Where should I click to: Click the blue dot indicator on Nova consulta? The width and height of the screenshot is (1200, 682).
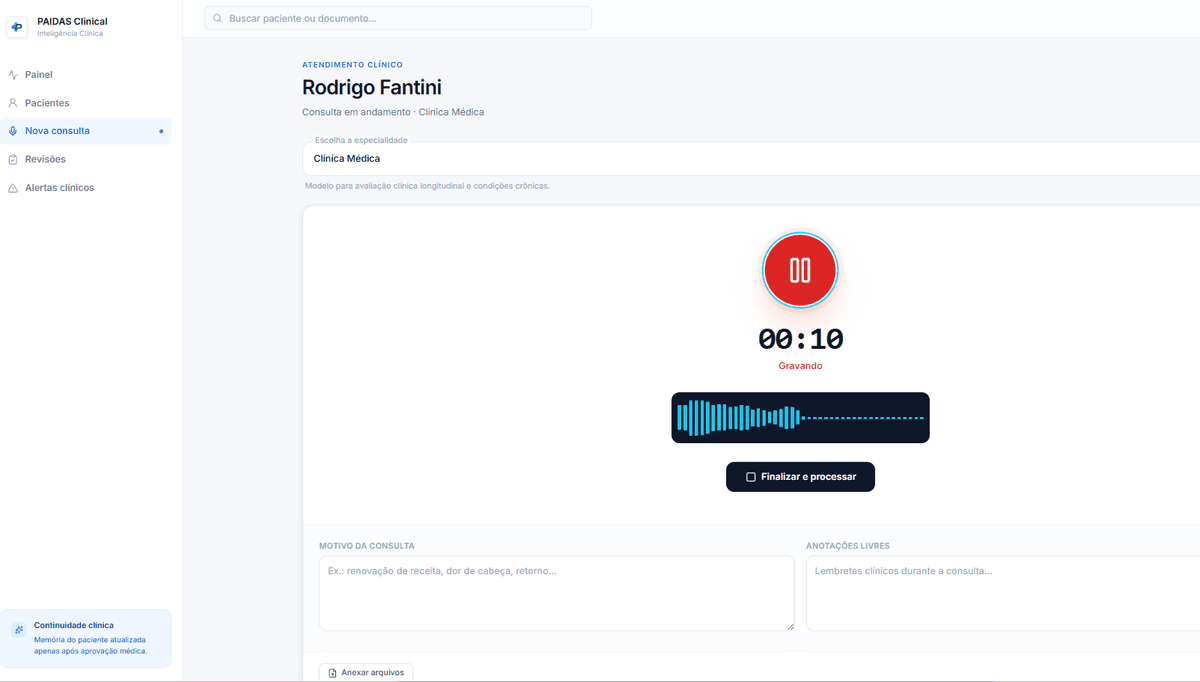pyautogui.click(x=161, y=131)
